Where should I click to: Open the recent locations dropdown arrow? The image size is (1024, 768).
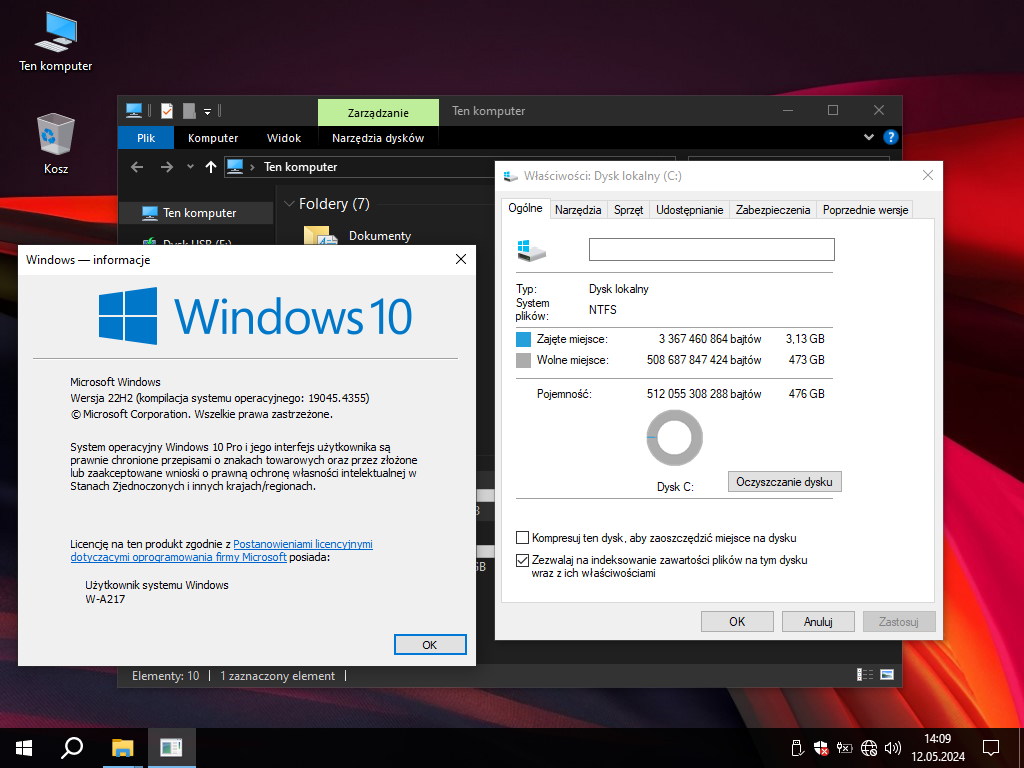(x=189, y=167)
